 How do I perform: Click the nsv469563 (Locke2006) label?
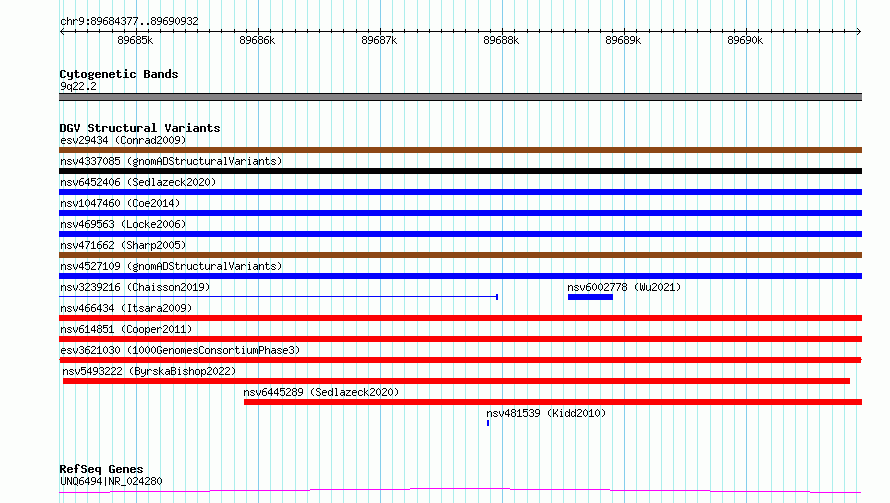[x=123, y=224]
